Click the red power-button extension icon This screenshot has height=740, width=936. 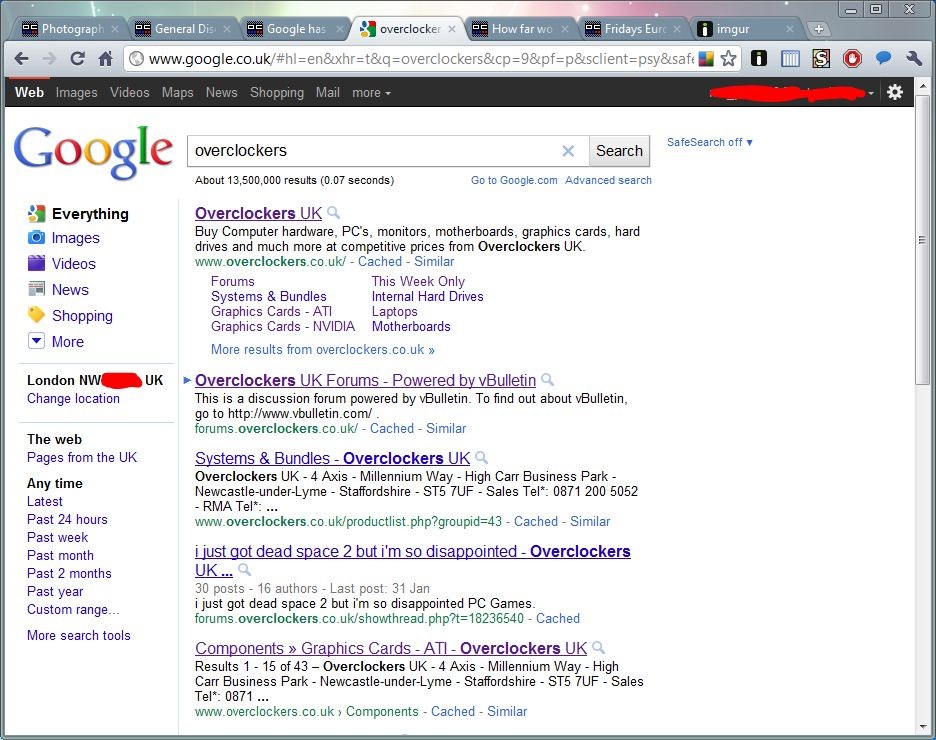[852, 58]
